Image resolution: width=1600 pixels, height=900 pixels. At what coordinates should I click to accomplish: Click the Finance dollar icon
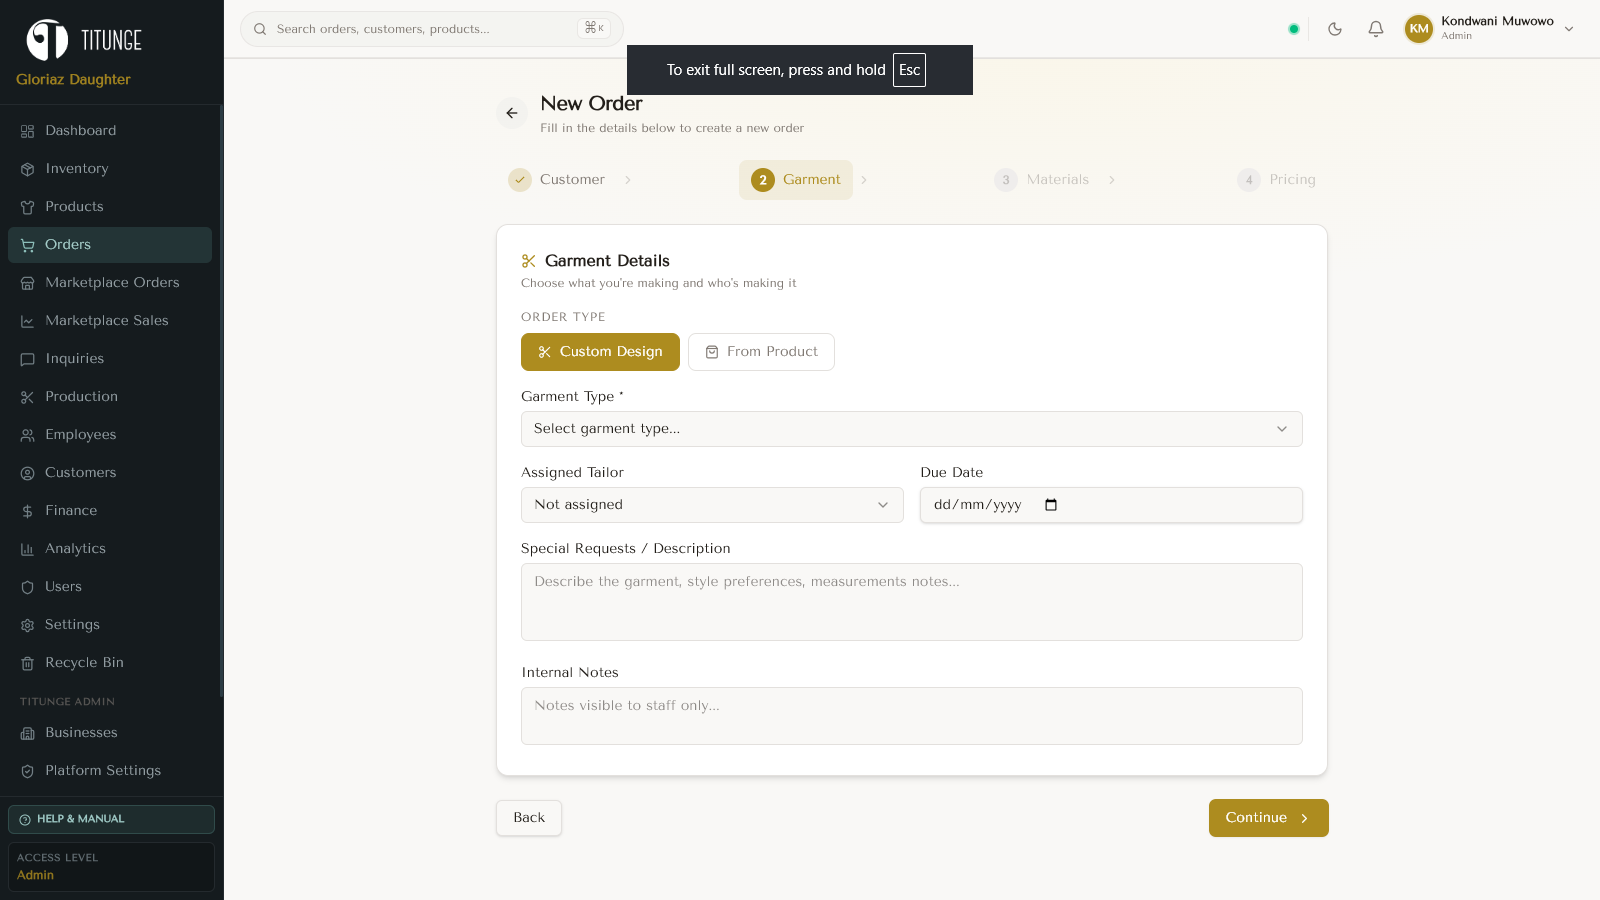pyautogui.click(x=28, y=511)
